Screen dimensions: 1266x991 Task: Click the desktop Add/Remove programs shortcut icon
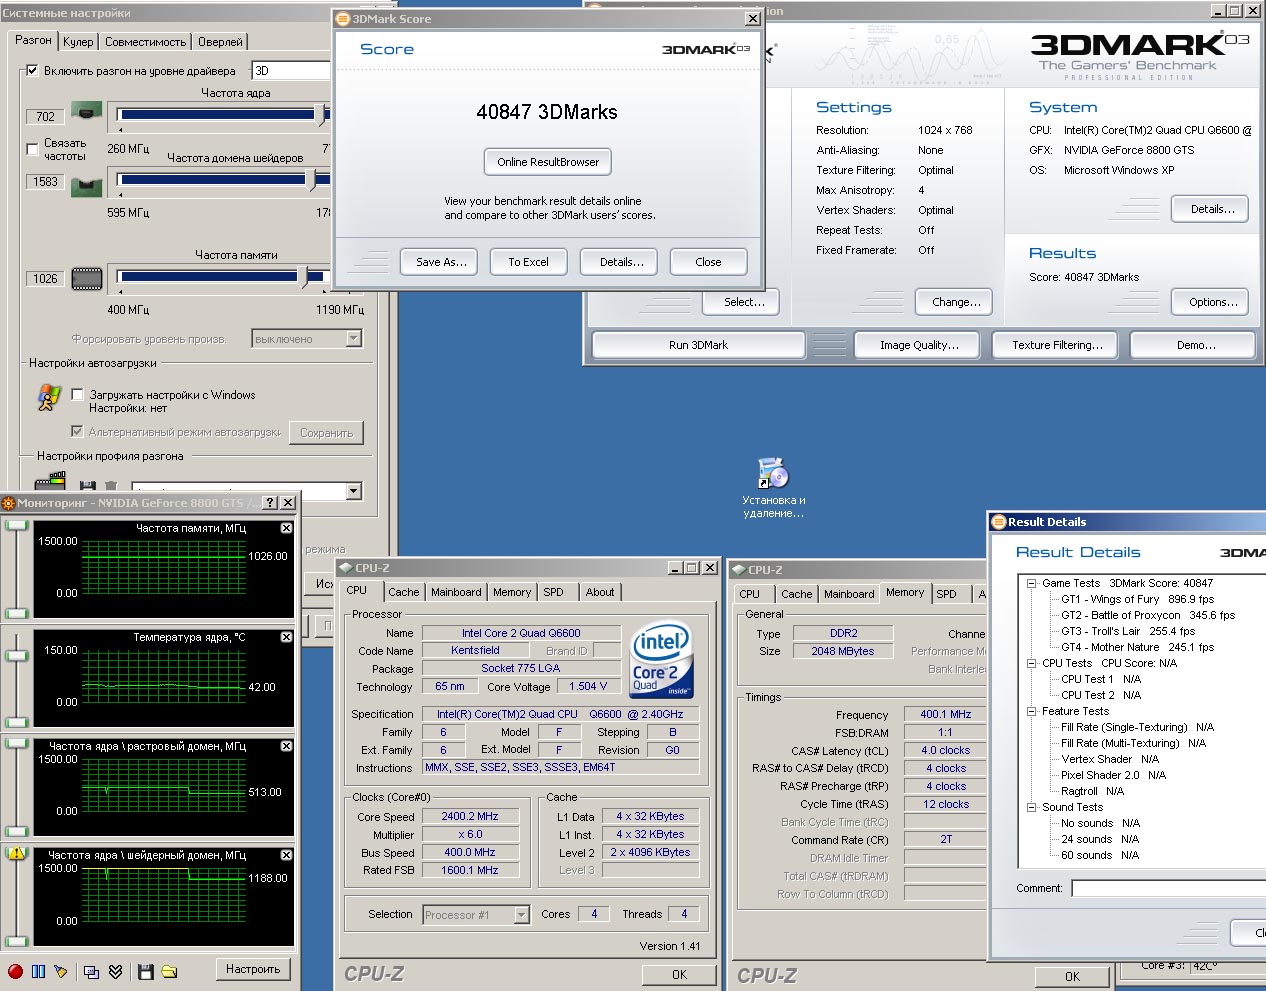coord(773,473)
